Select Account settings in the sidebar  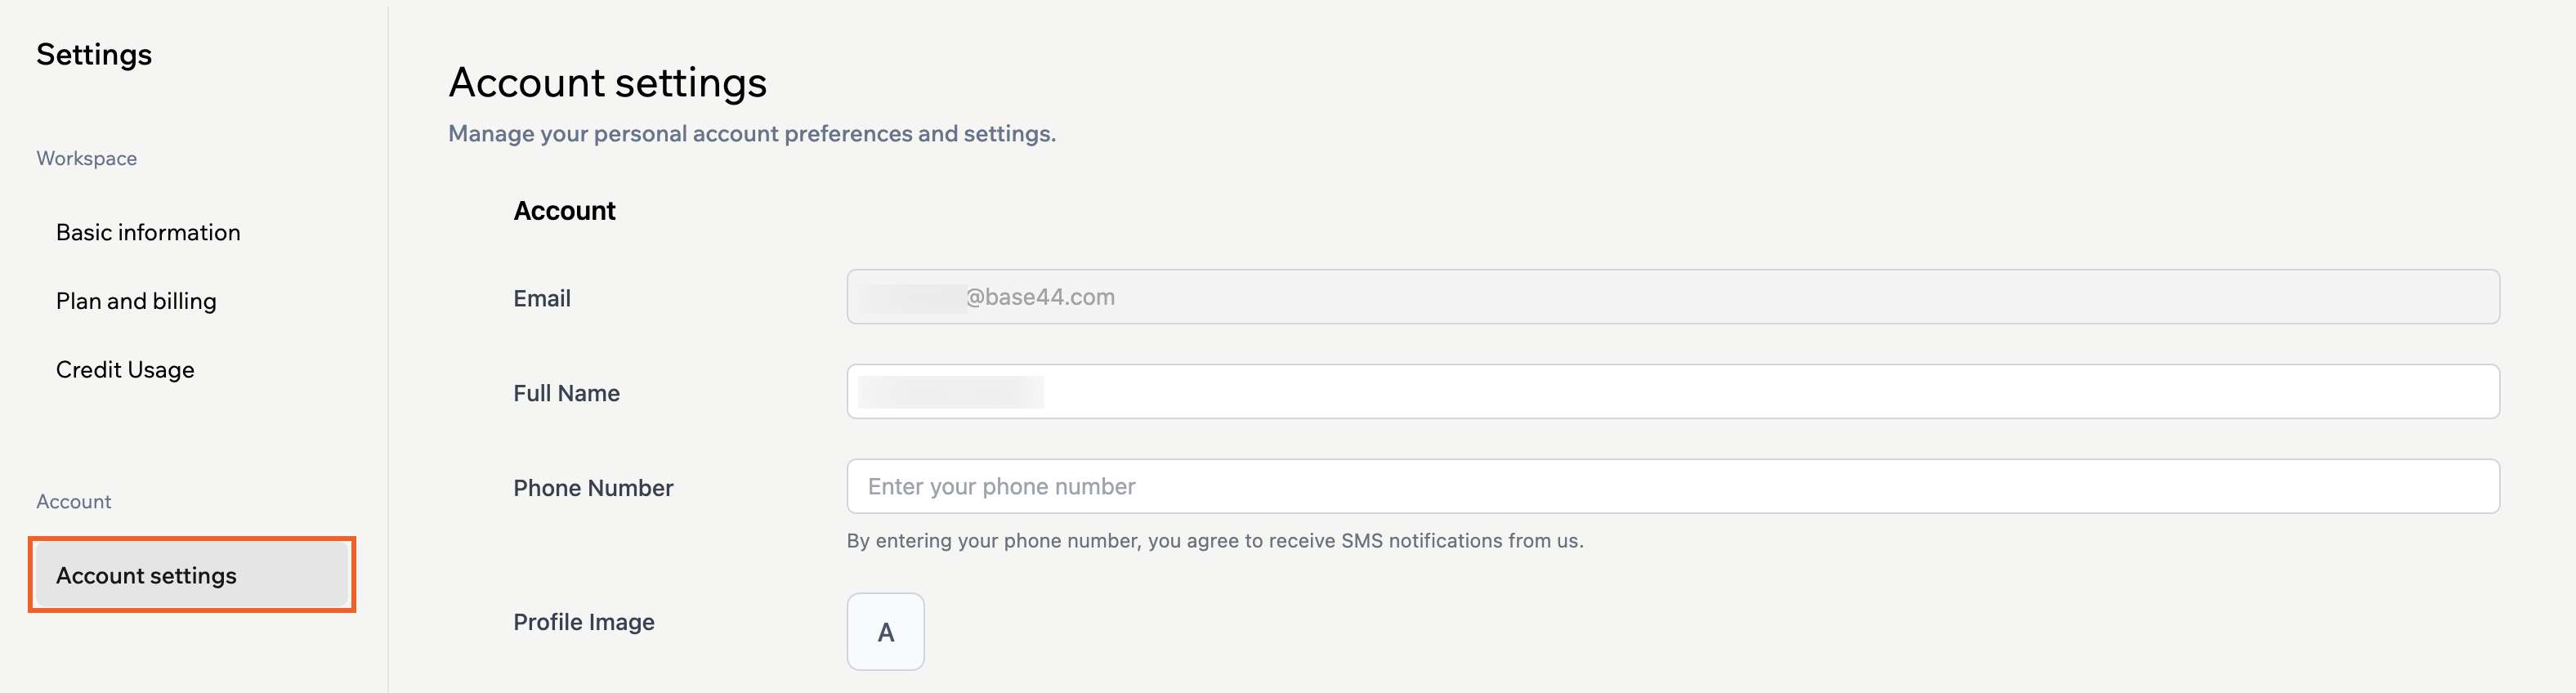coord(148,575)
